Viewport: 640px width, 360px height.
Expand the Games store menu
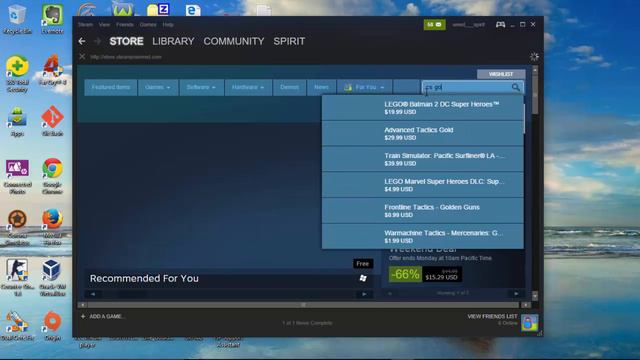(x=158, y=87)
